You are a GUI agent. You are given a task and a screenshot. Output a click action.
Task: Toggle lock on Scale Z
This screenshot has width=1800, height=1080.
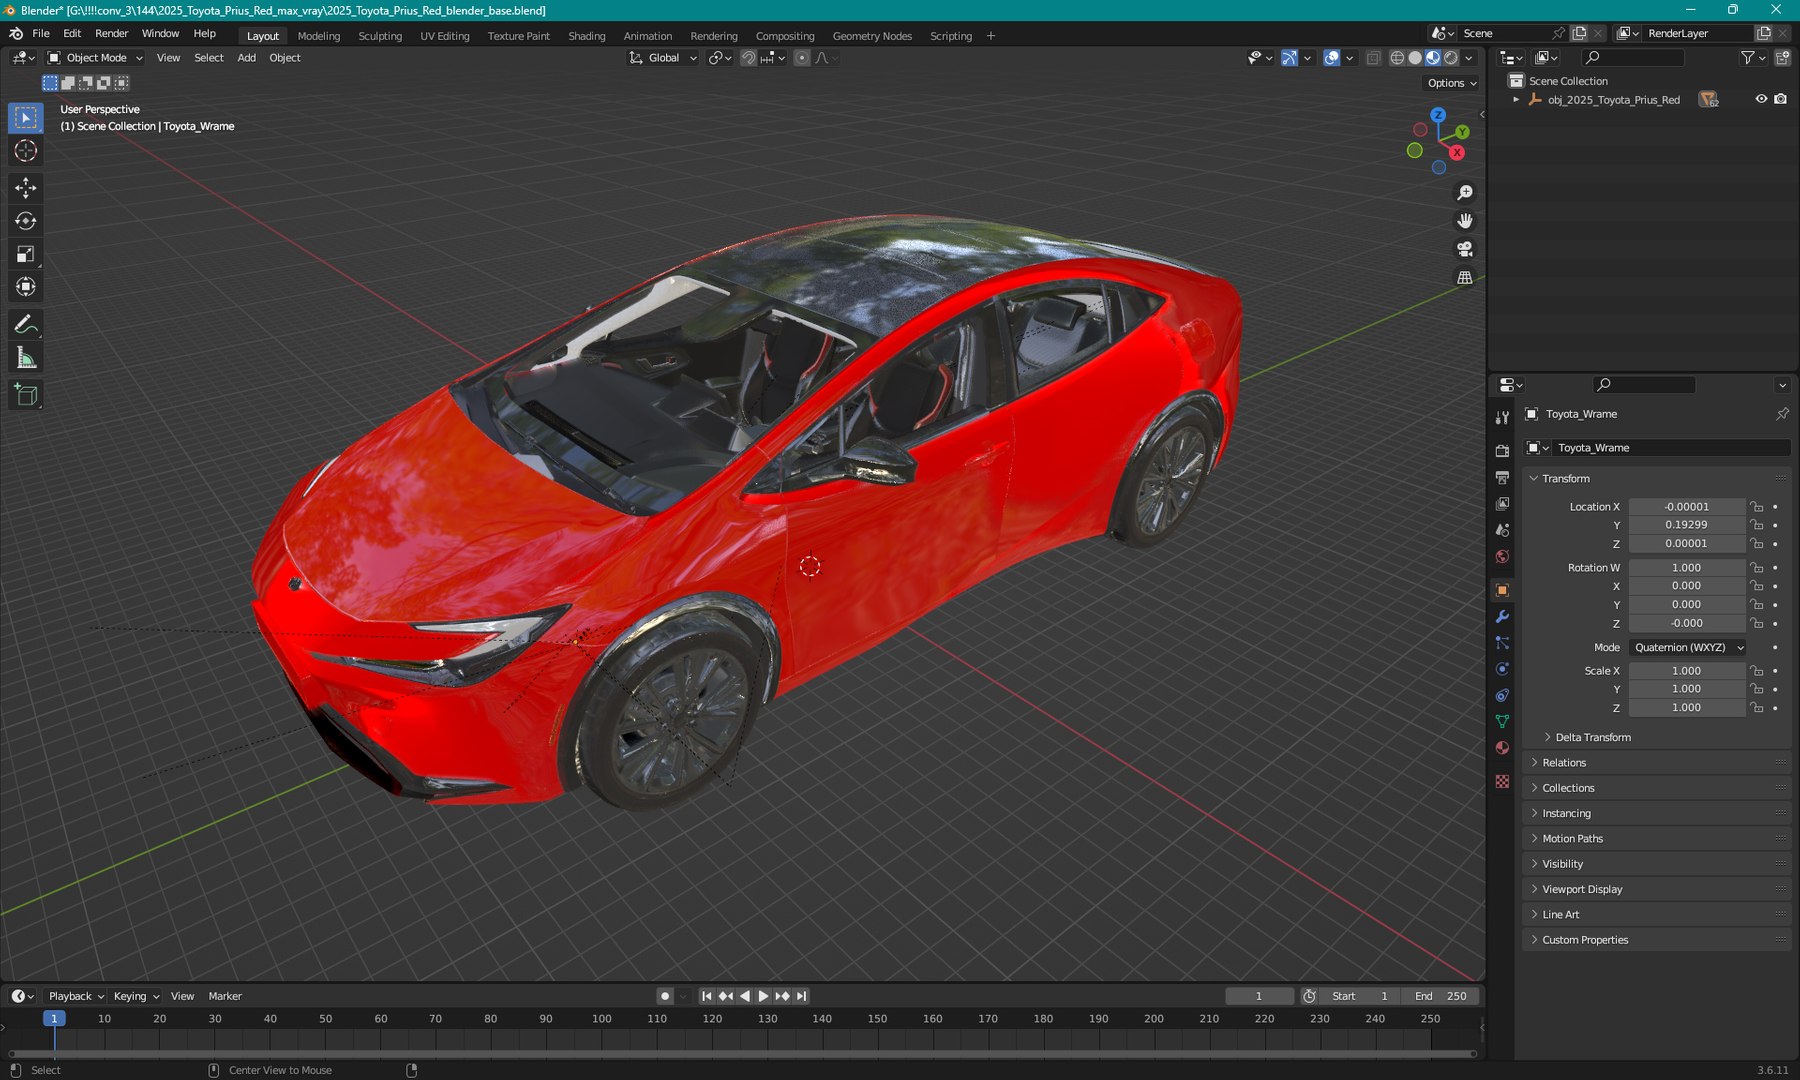[x=1757, y=708]
